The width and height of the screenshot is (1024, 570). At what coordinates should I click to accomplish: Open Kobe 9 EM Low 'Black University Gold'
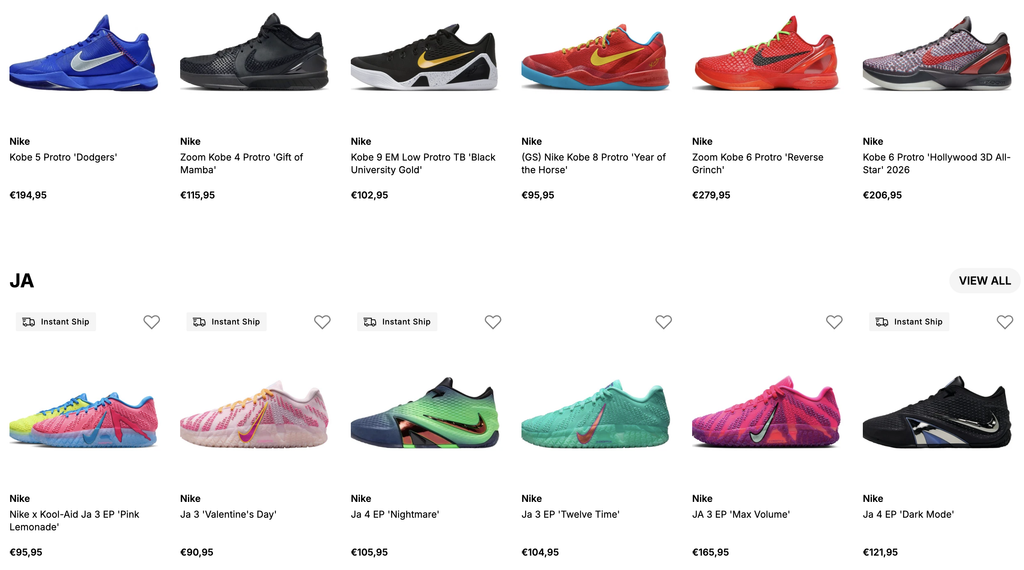[x=423, y=163]
